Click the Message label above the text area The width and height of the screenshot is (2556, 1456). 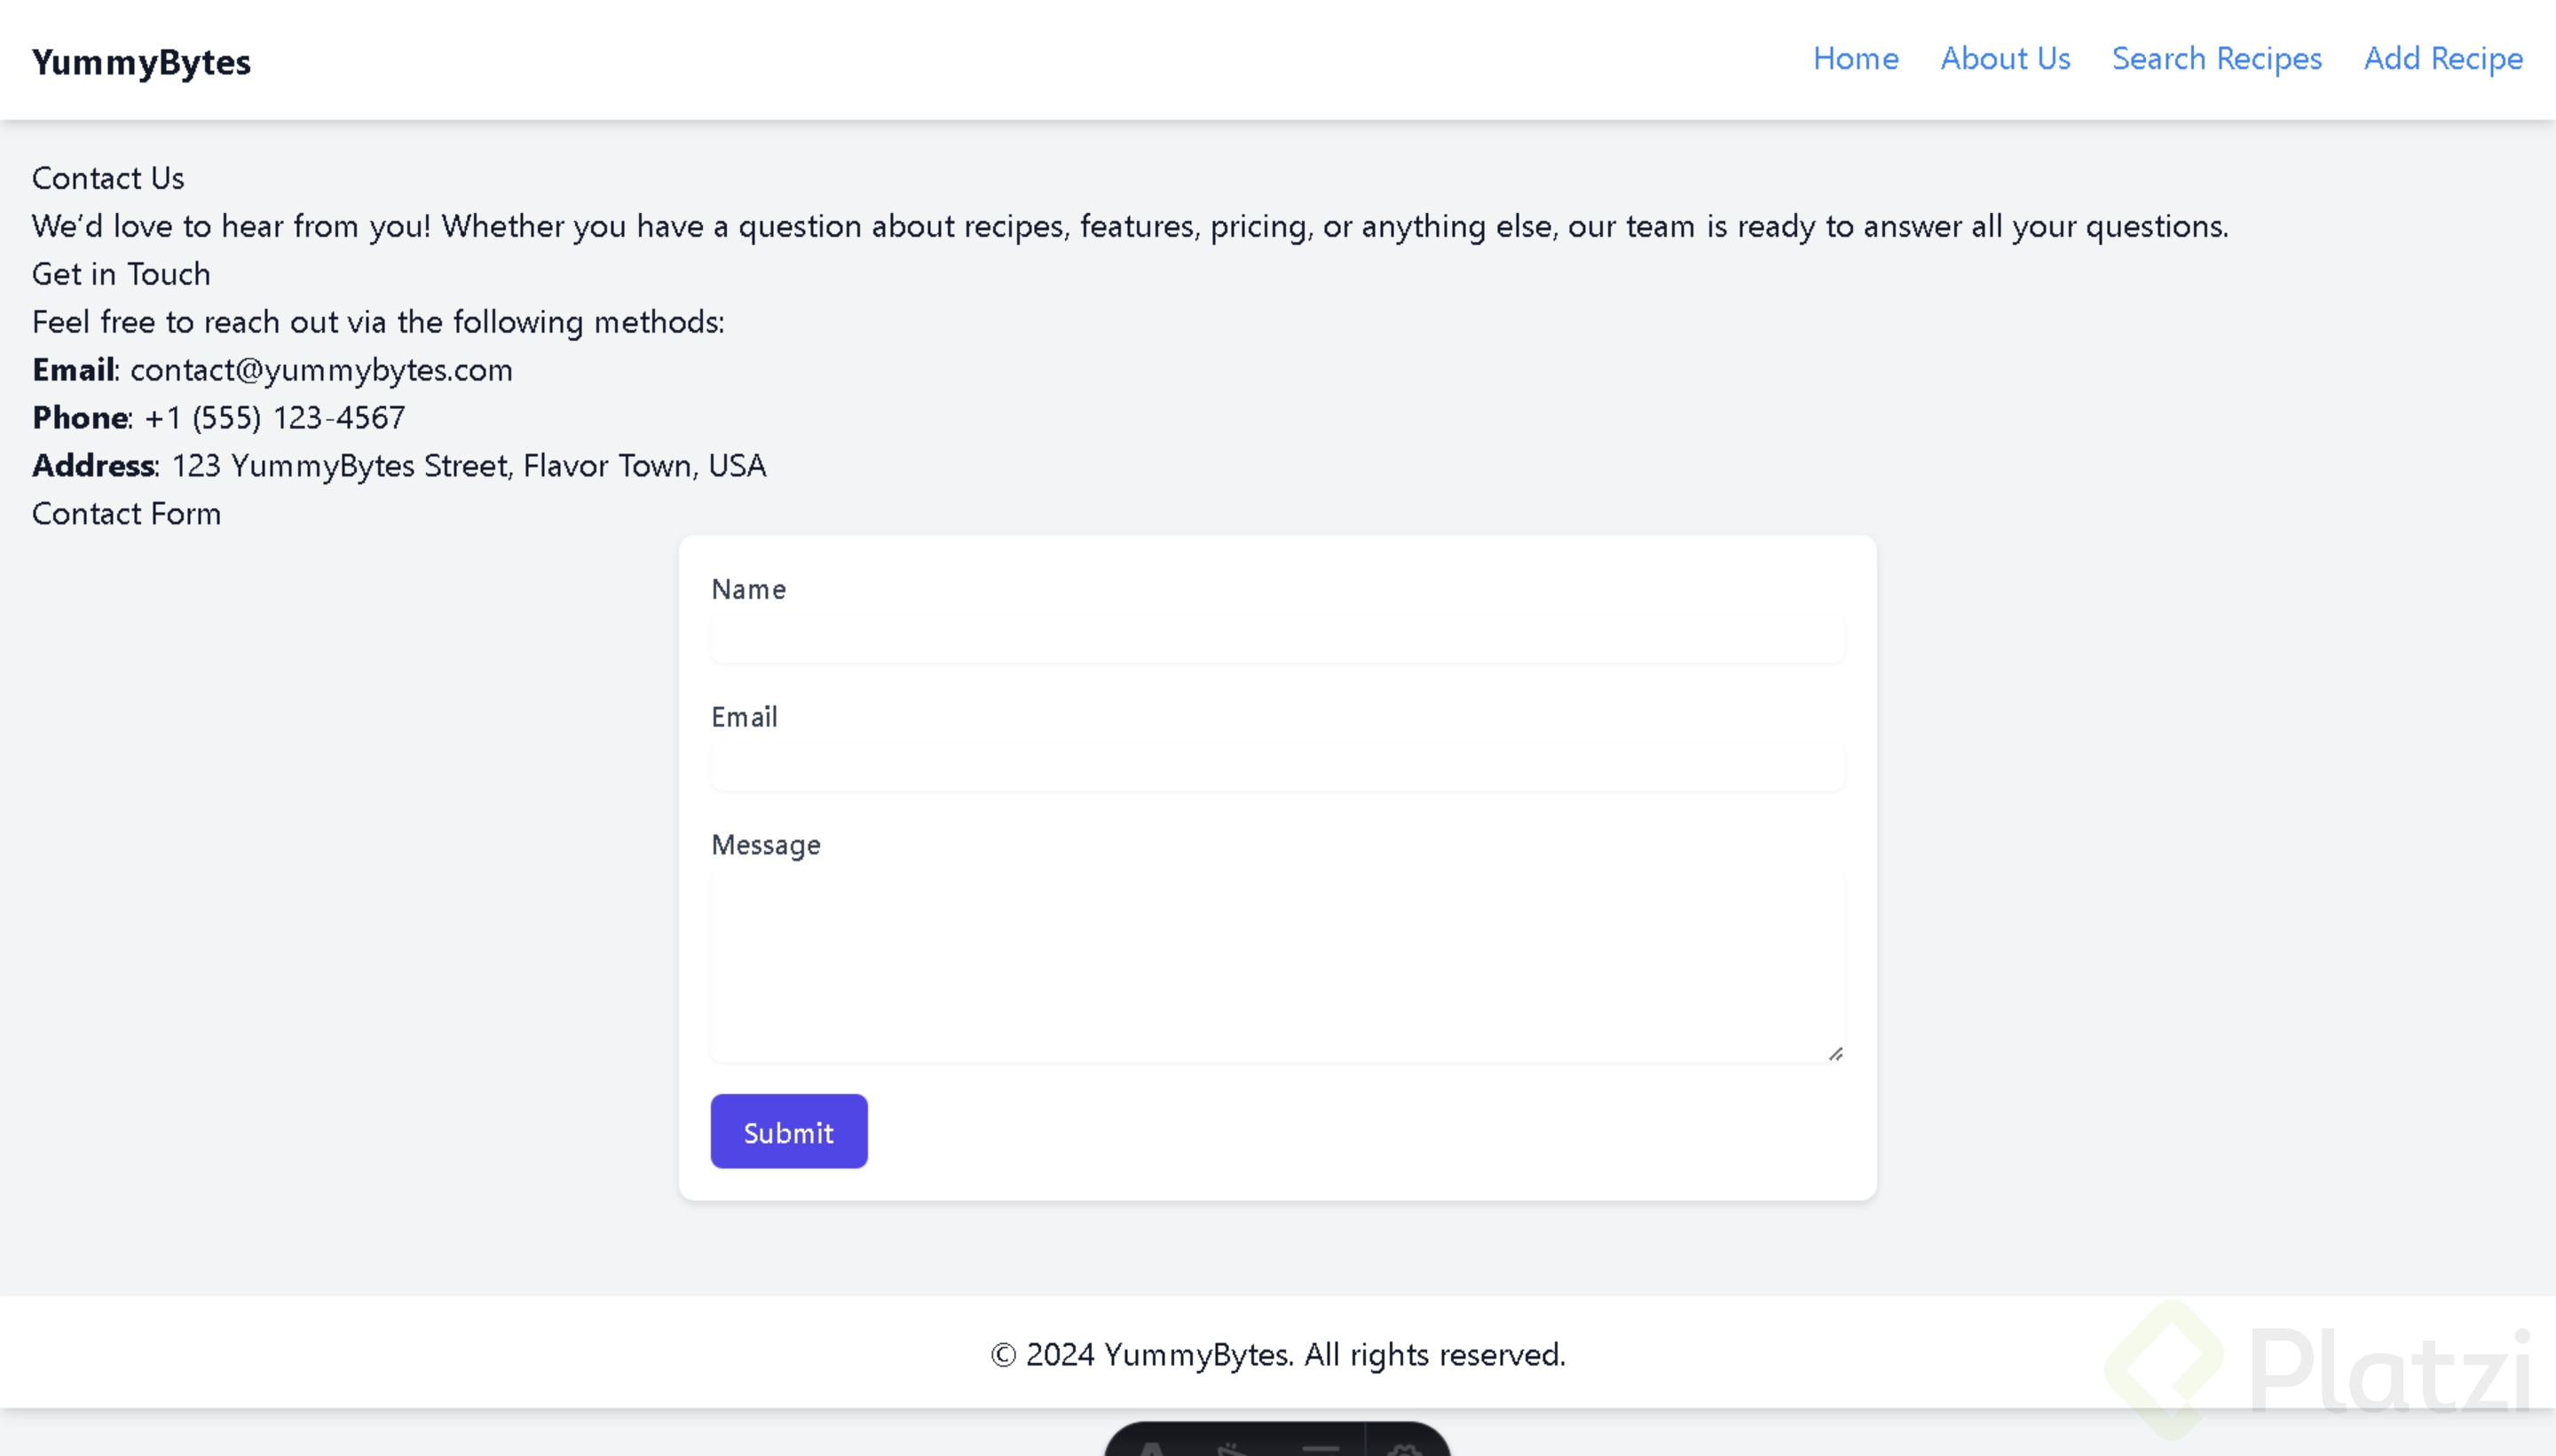766,845
